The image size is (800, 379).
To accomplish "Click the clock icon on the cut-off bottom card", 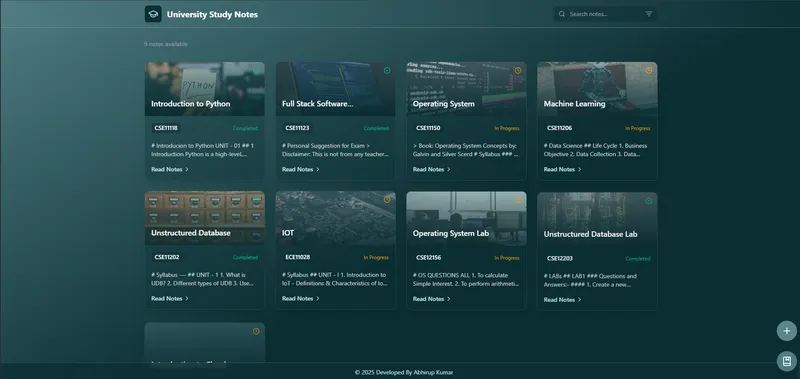I will coord(256,331).
